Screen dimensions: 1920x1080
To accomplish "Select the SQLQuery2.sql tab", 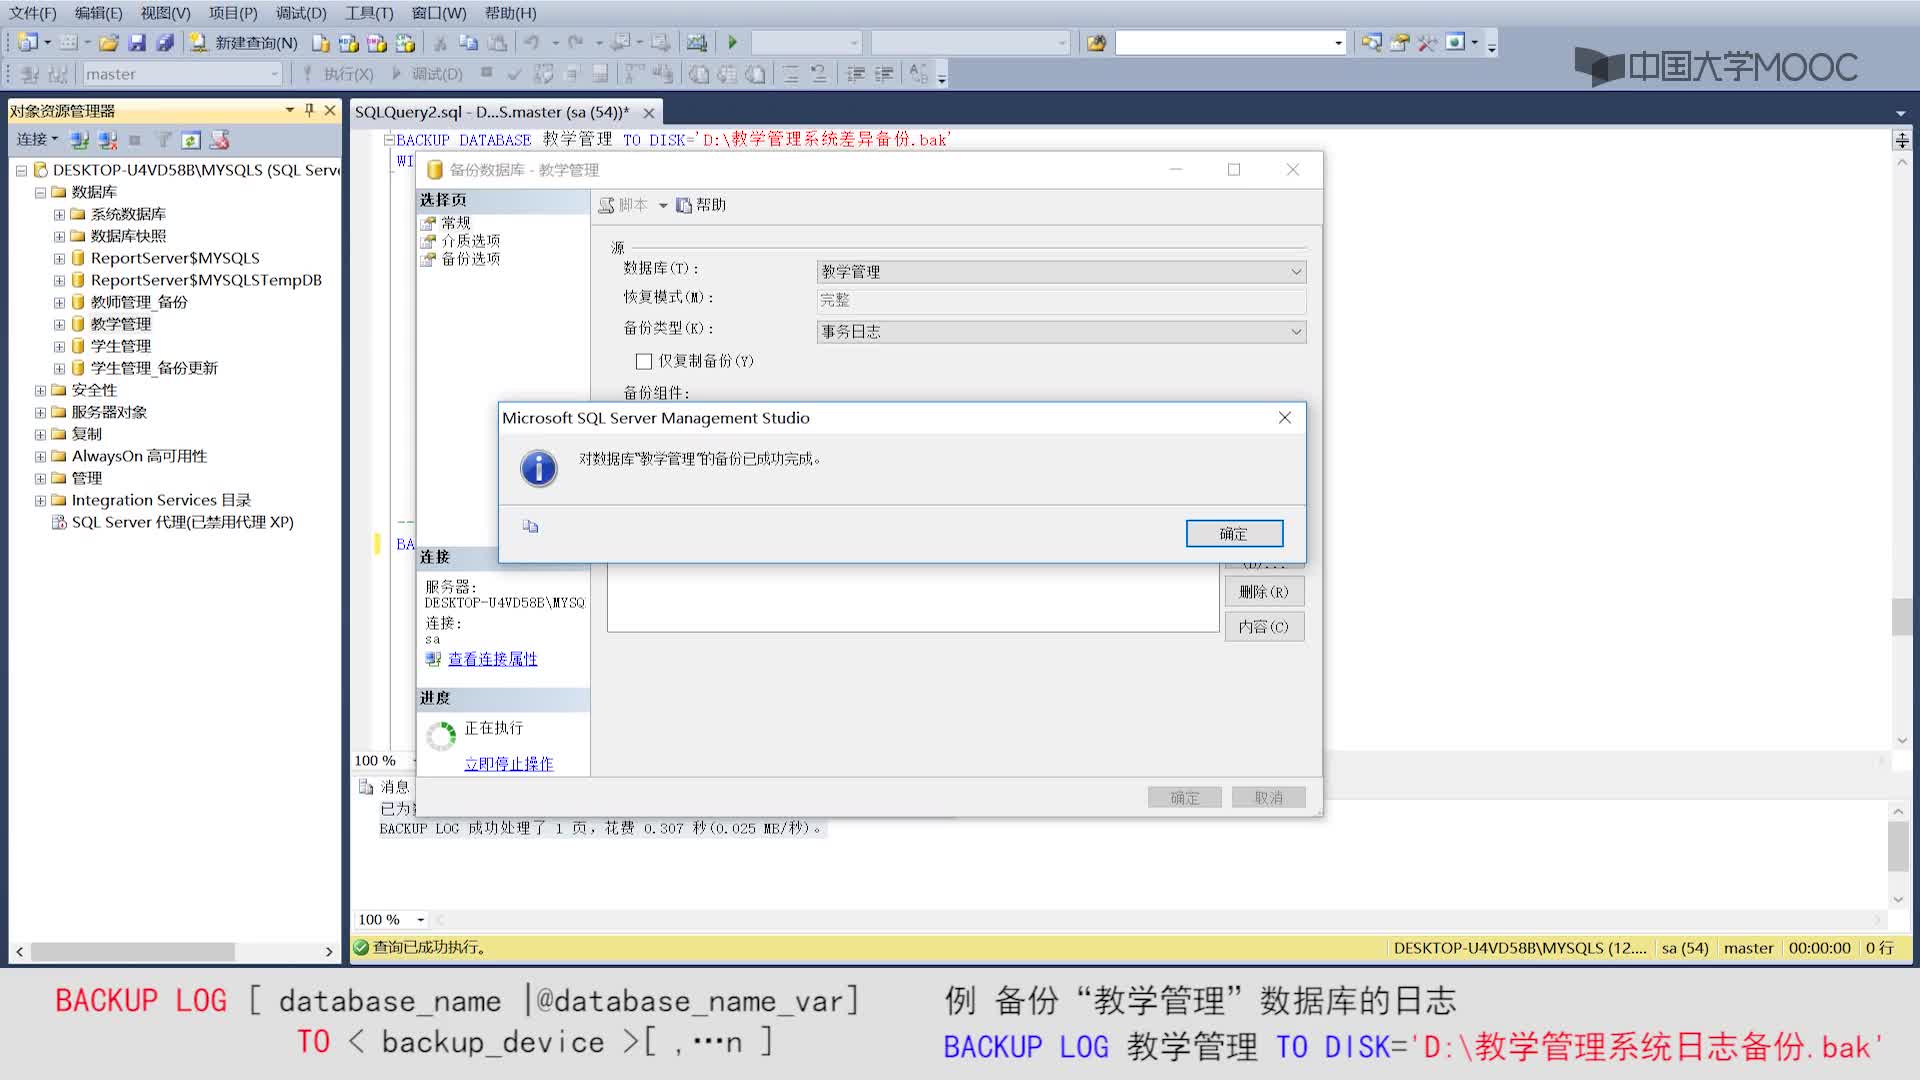I will [492, 112].
